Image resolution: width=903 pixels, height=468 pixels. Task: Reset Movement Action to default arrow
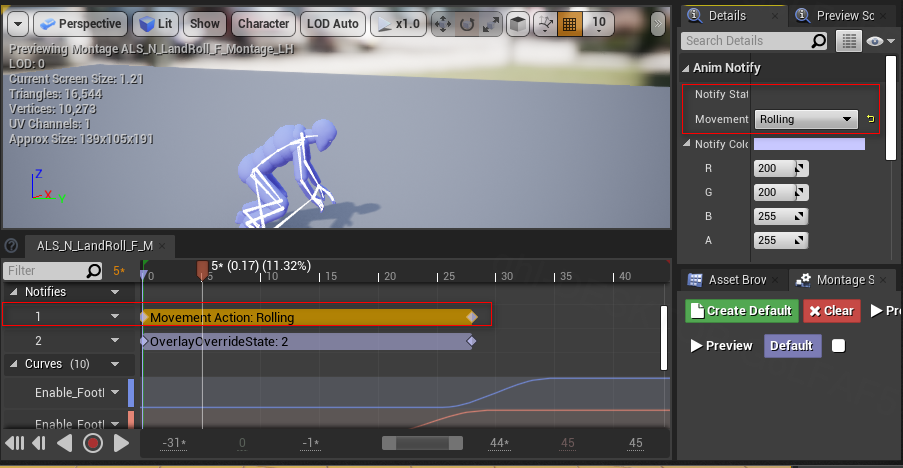[870, 120]
